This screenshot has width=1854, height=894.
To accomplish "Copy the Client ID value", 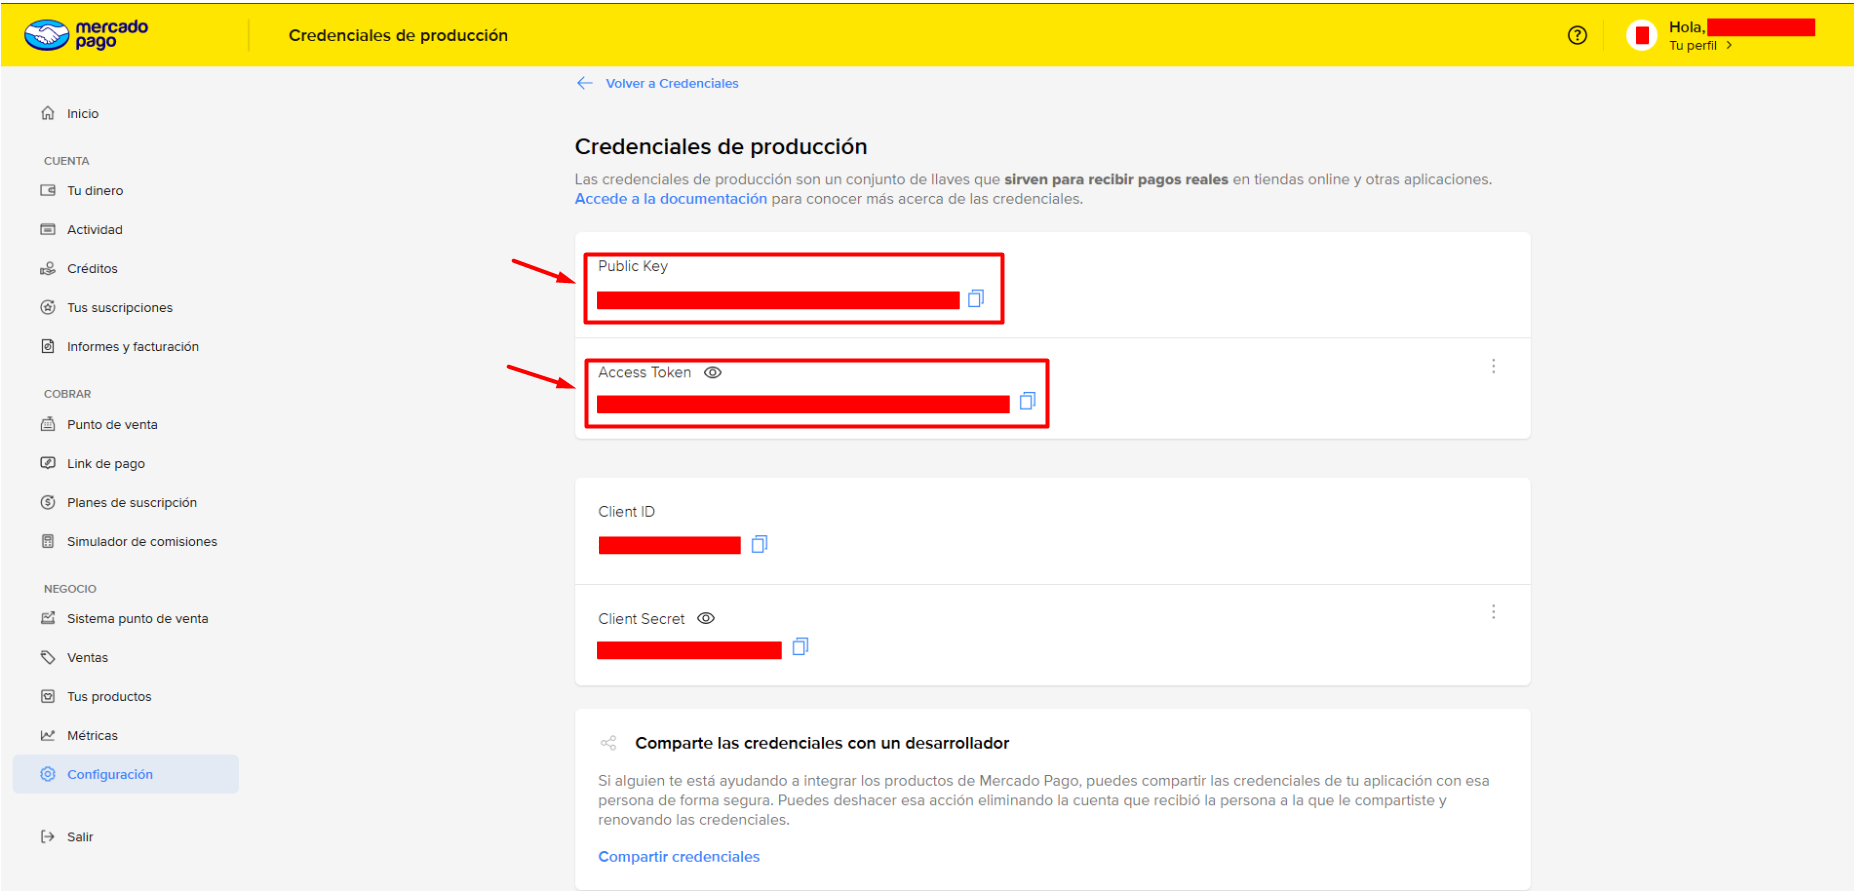I will click(x=759, y=544).
